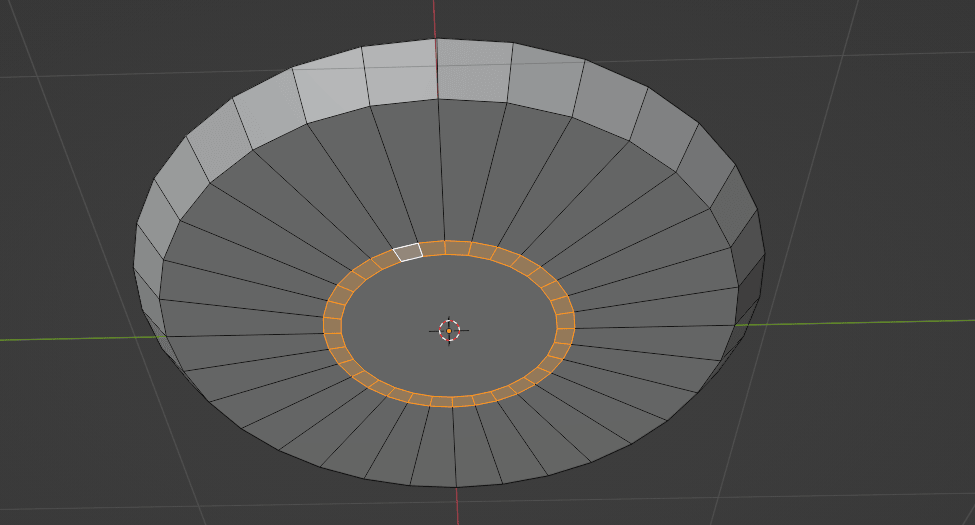Click empty viewport background in the top-left corner
The height and width of the screenshot is (525, 975).
tap(40, 30)
